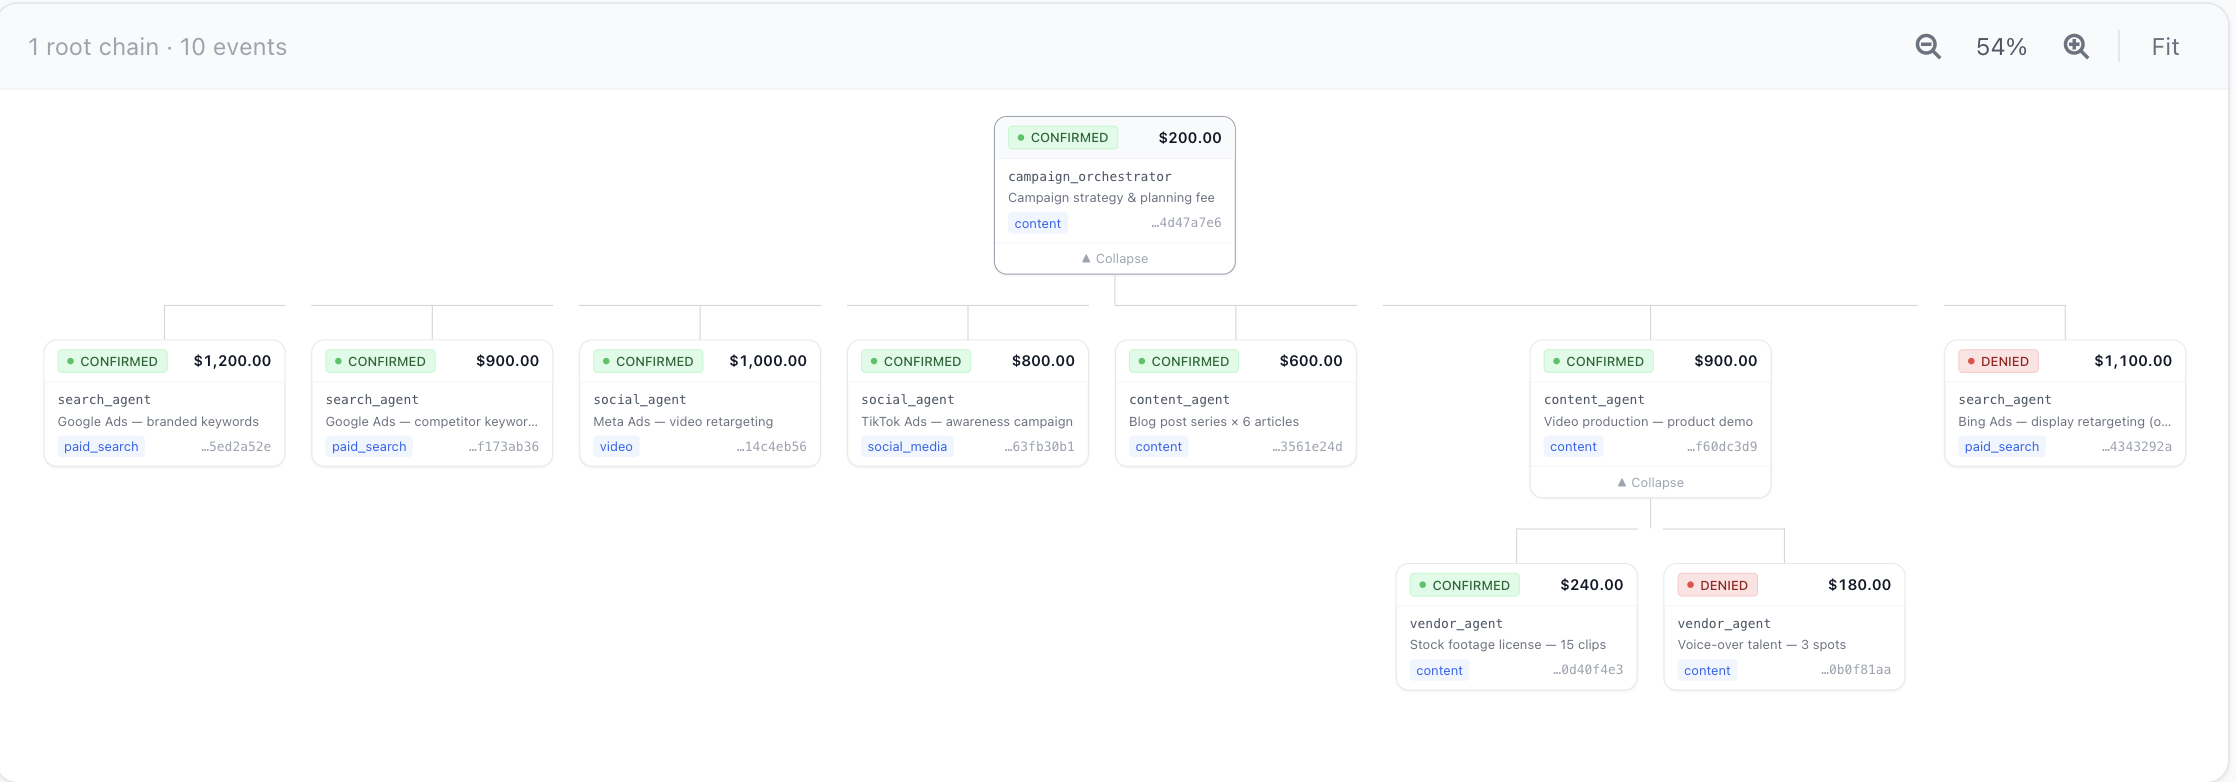Click the social_media tag
The image size is (2236, 782).
[907, 447]
